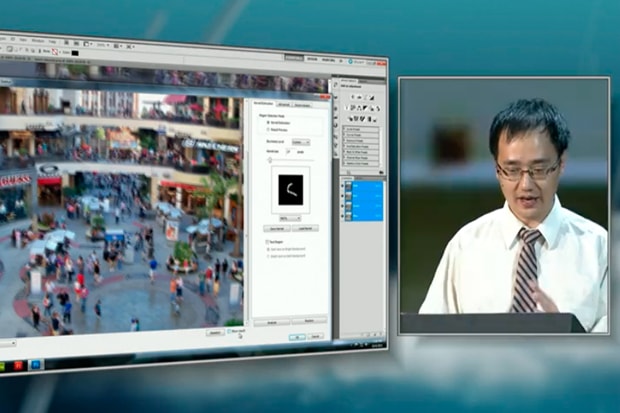Switch to the third tab of the dialog
Image resolution: width=620 pixels, height=413 pixels.
(x=302, y=105)
